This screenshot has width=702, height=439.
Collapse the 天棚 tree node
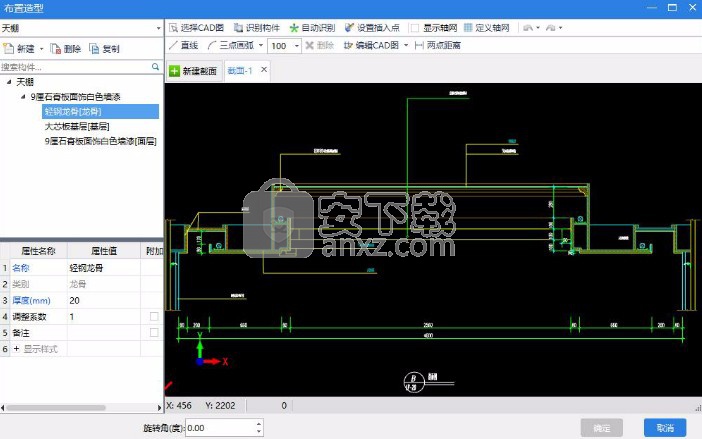pyautogui.click(x=9, y=82)
